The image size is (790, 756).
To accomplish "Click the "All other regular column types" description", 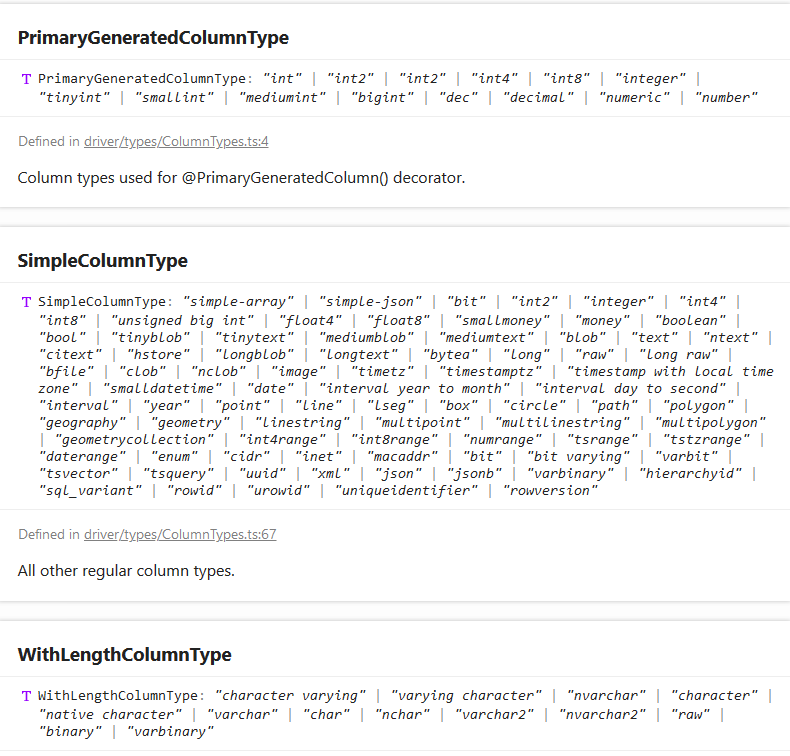I will point(125,571).
